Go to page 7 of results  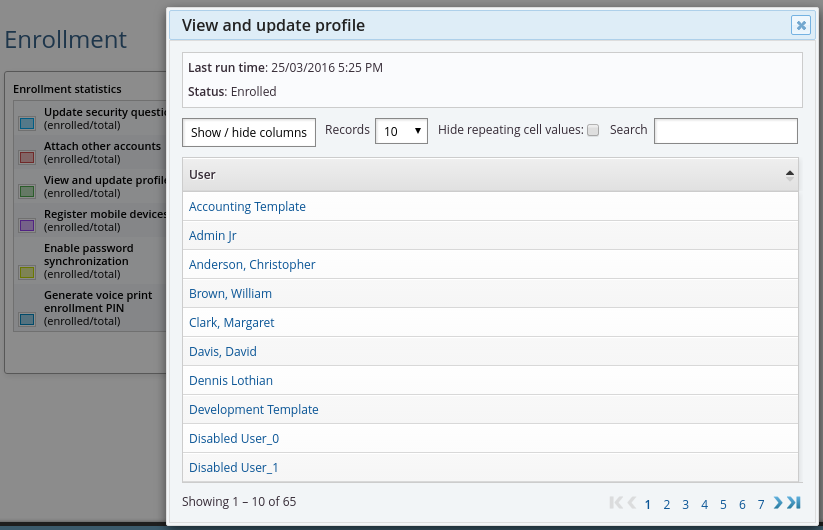[x=761, y=504]
